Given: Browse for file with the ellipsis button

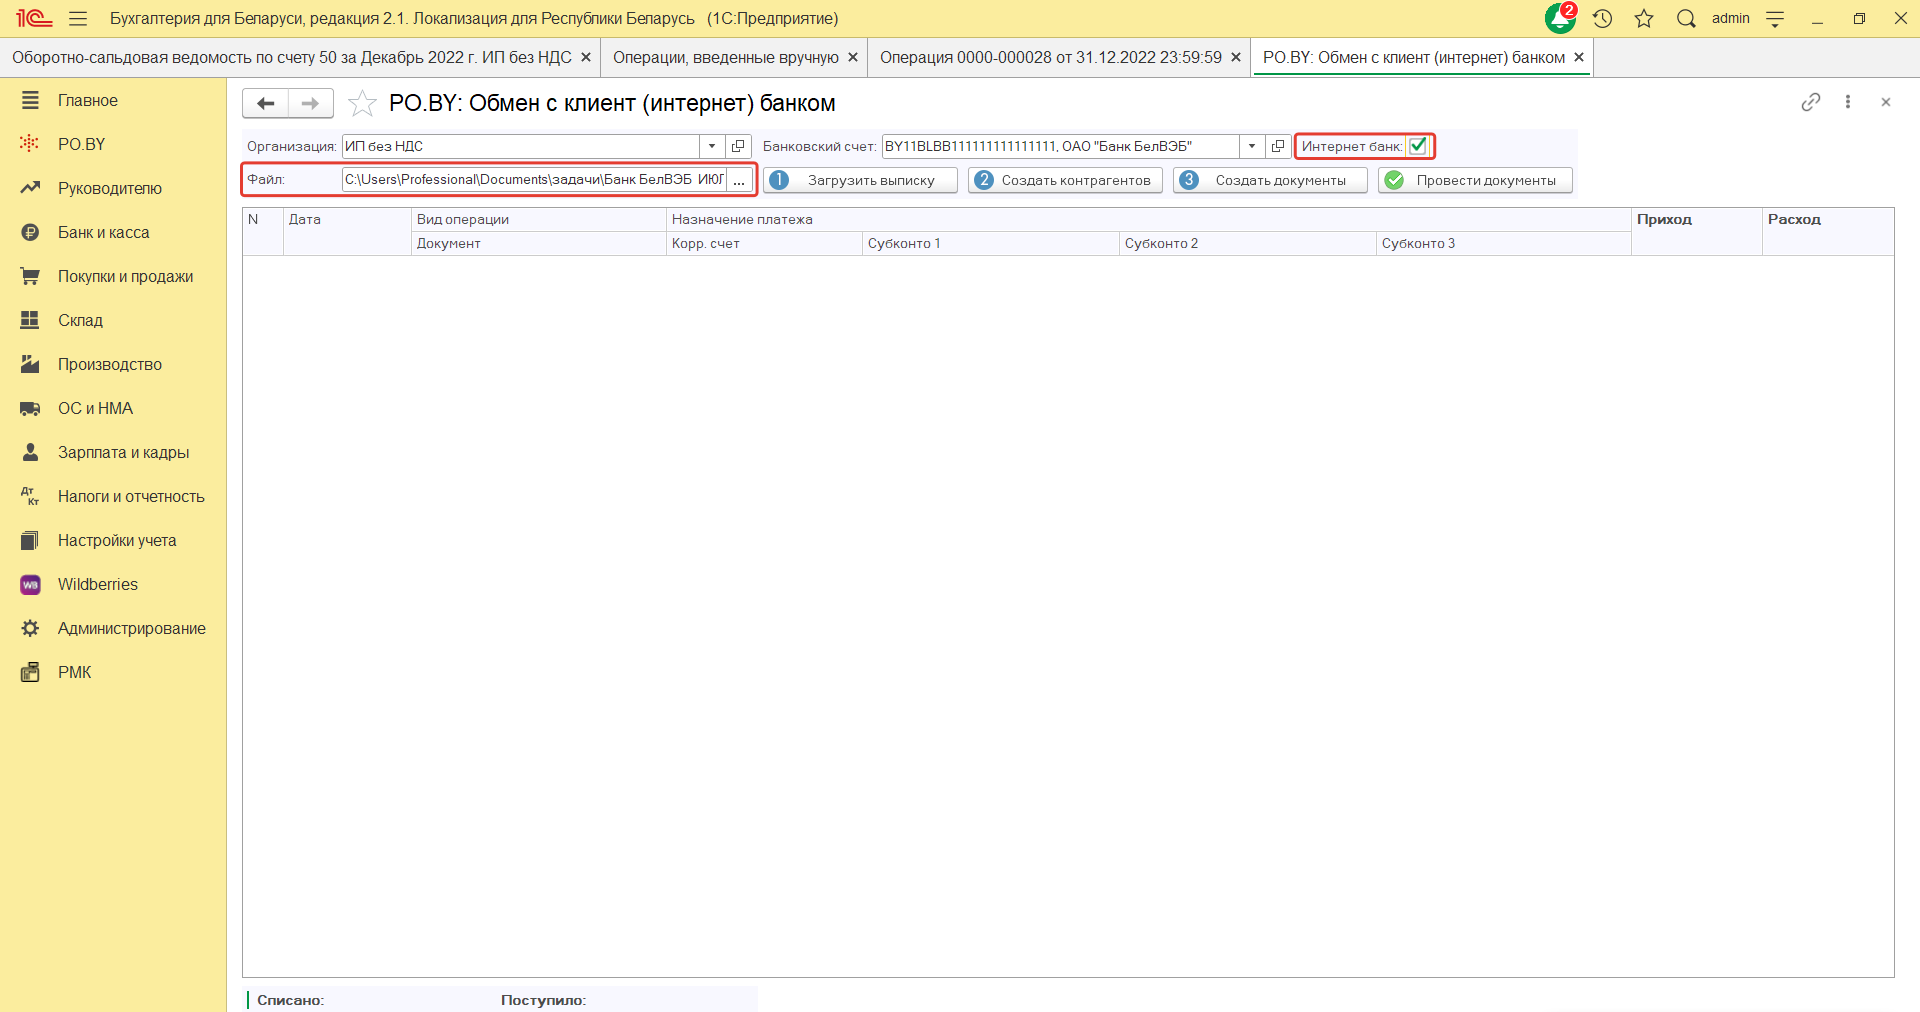Looking at the screenshot, I should tap(739, 180).
